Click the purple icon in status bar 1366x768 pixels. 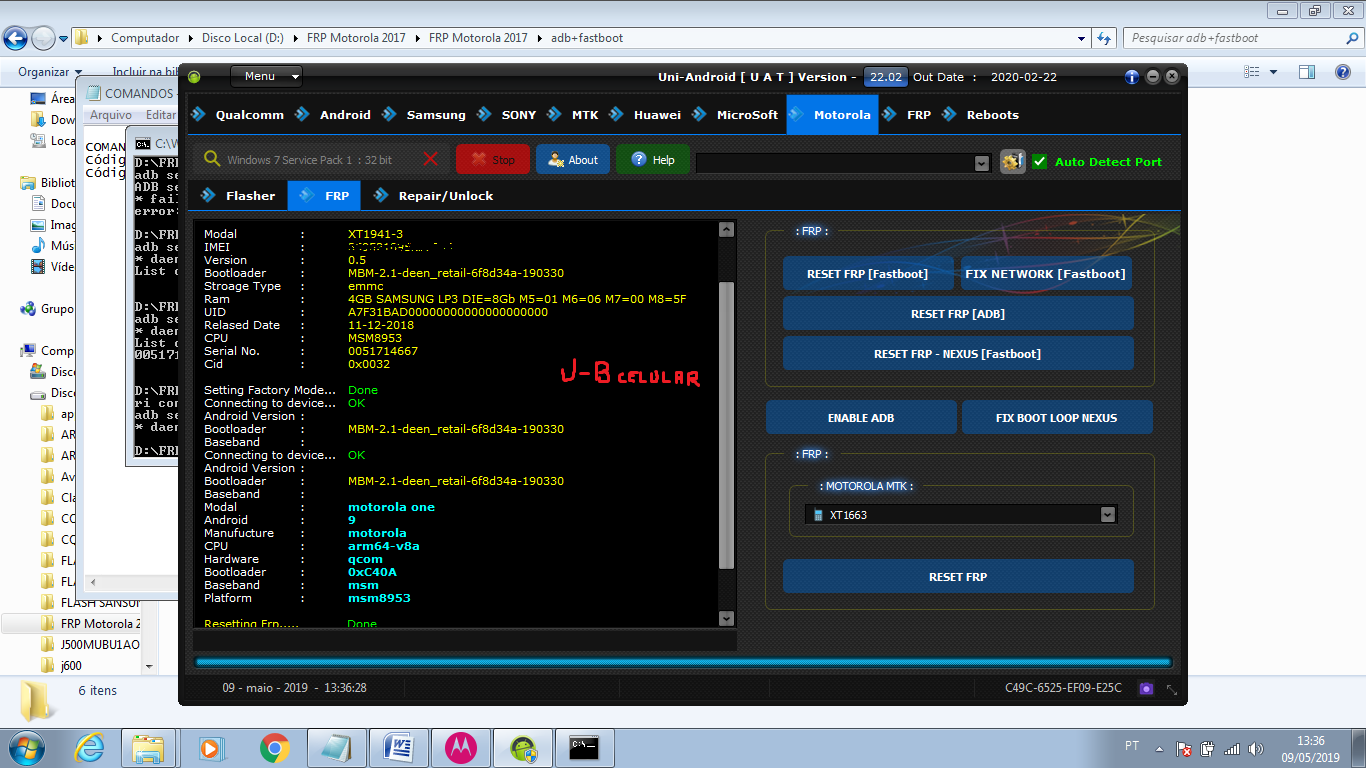click(1146, 688)
